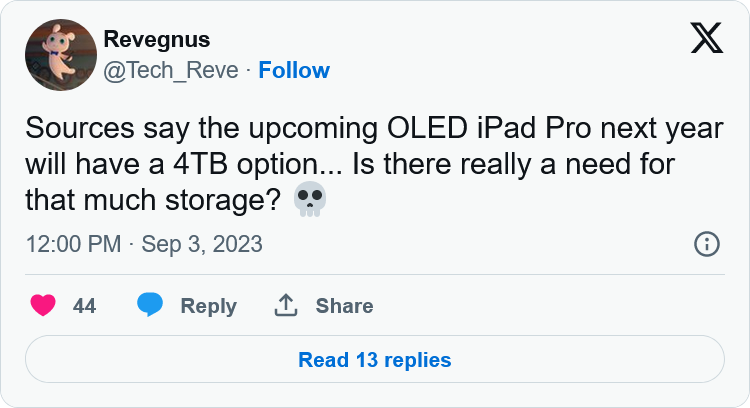Viewport: 750px width, 408px height.
Task: Click the Share text label
Action: click(x=344, y=306)
